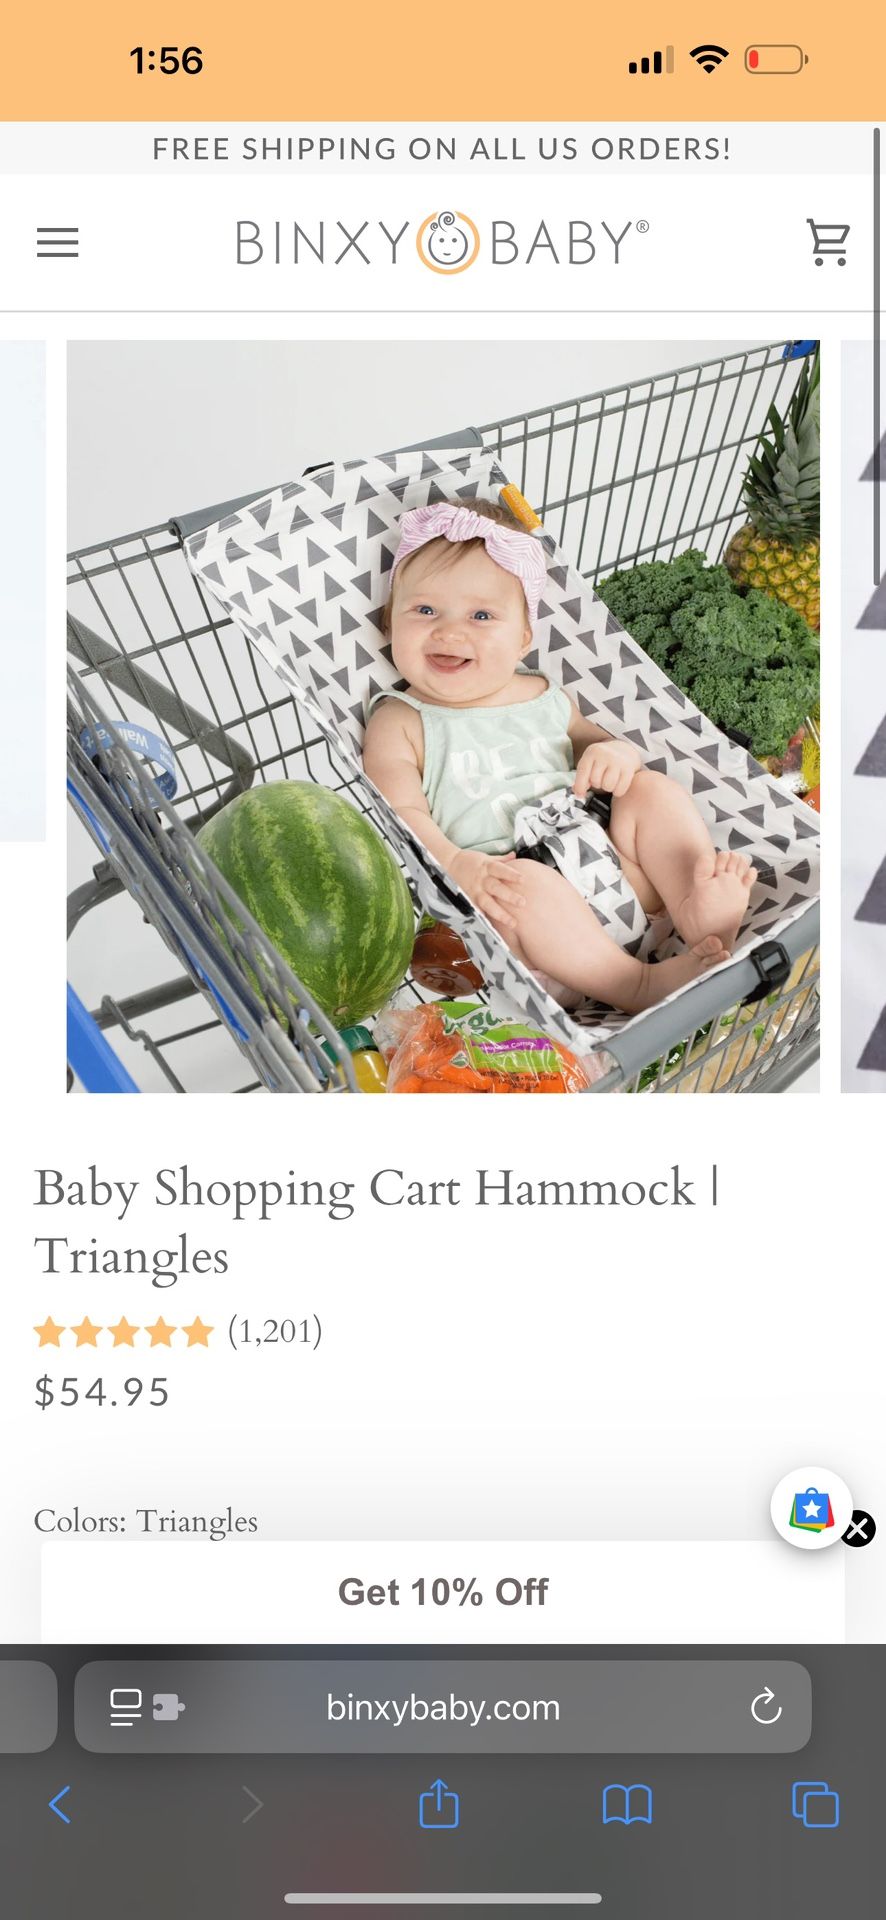The image size is (886, 1920).
Task: Open the Safari share sheet
Action: 439,1803
